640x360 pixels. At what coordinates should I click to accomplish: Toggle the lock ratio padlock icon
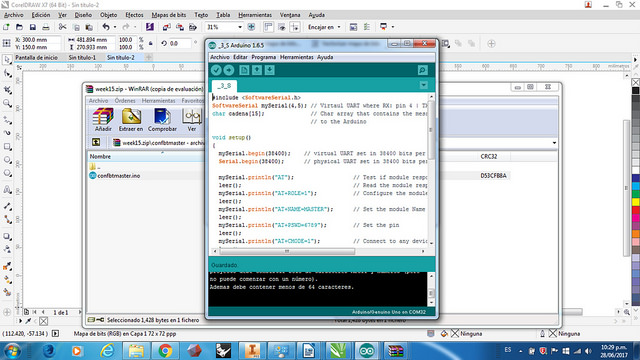[x=151, y=43]
